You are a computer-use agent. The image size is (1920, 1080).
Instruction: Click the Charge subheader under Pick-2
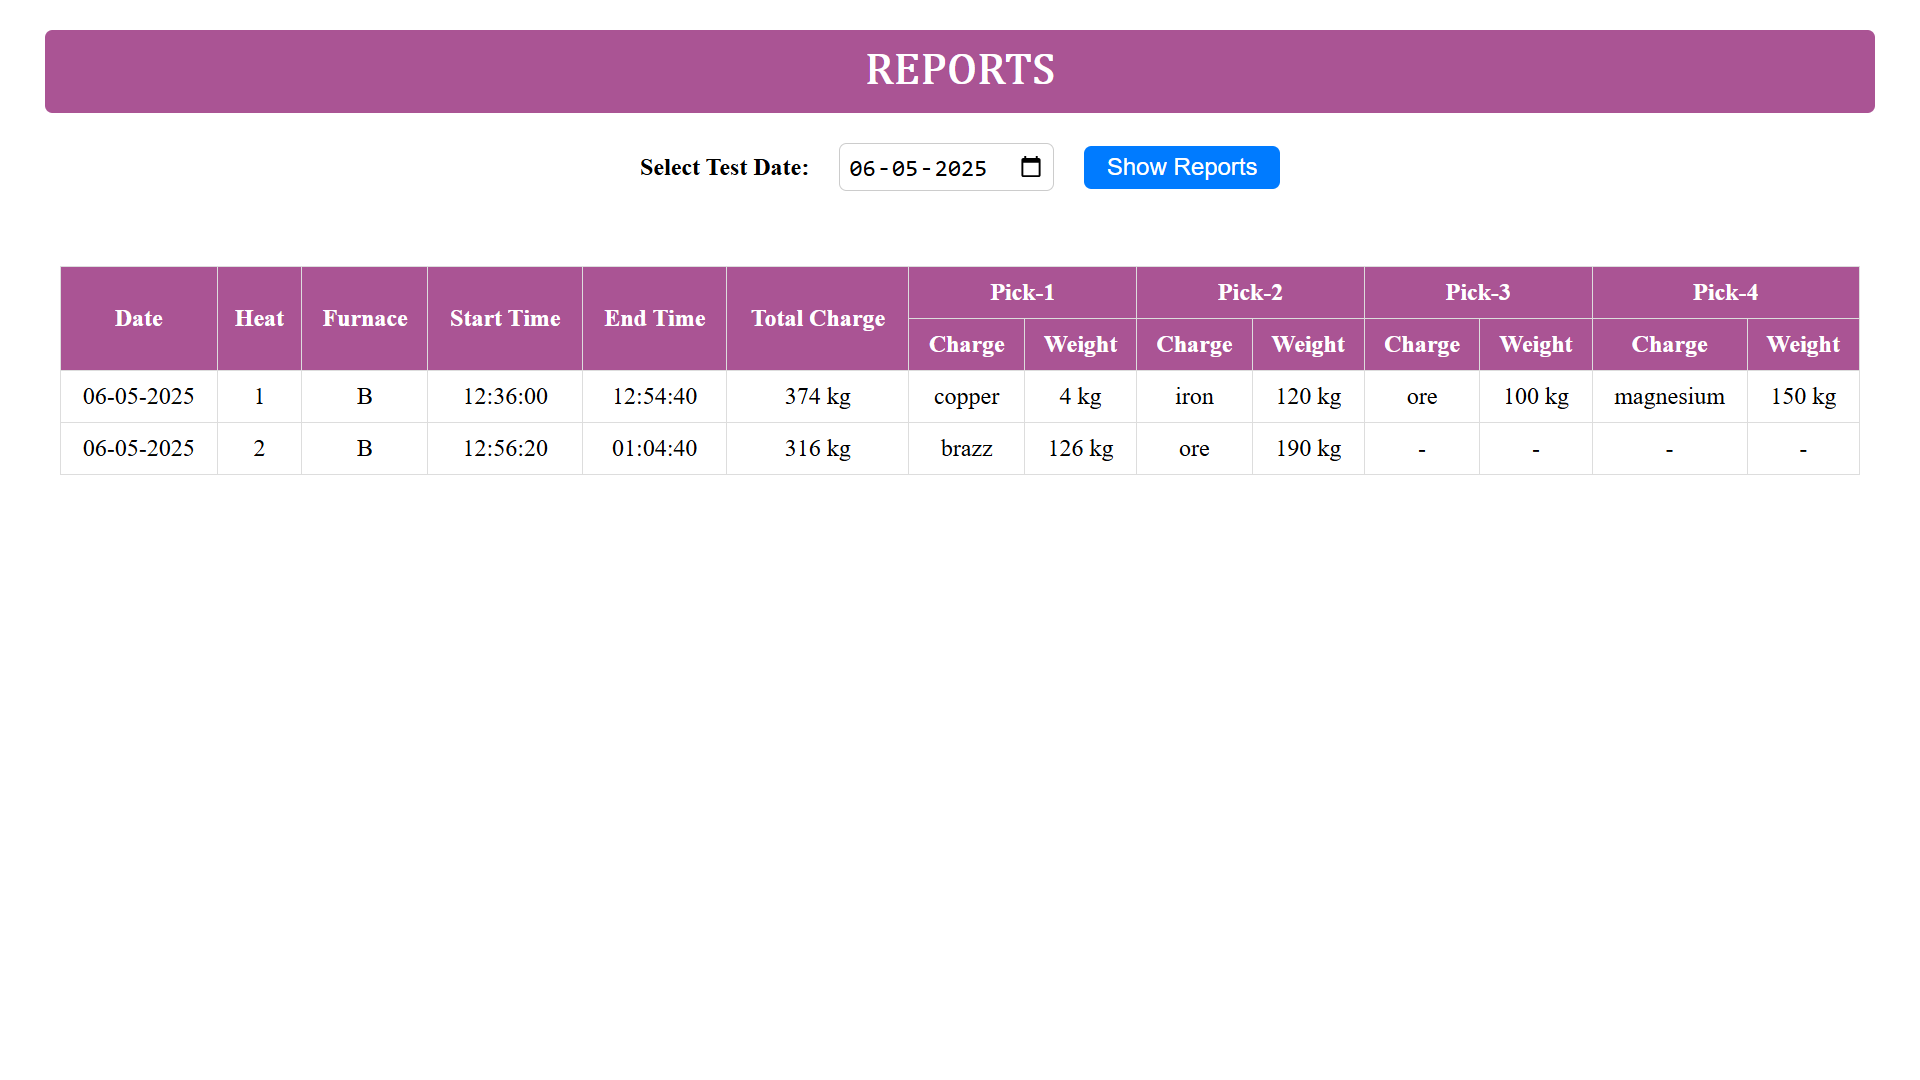1194,344
